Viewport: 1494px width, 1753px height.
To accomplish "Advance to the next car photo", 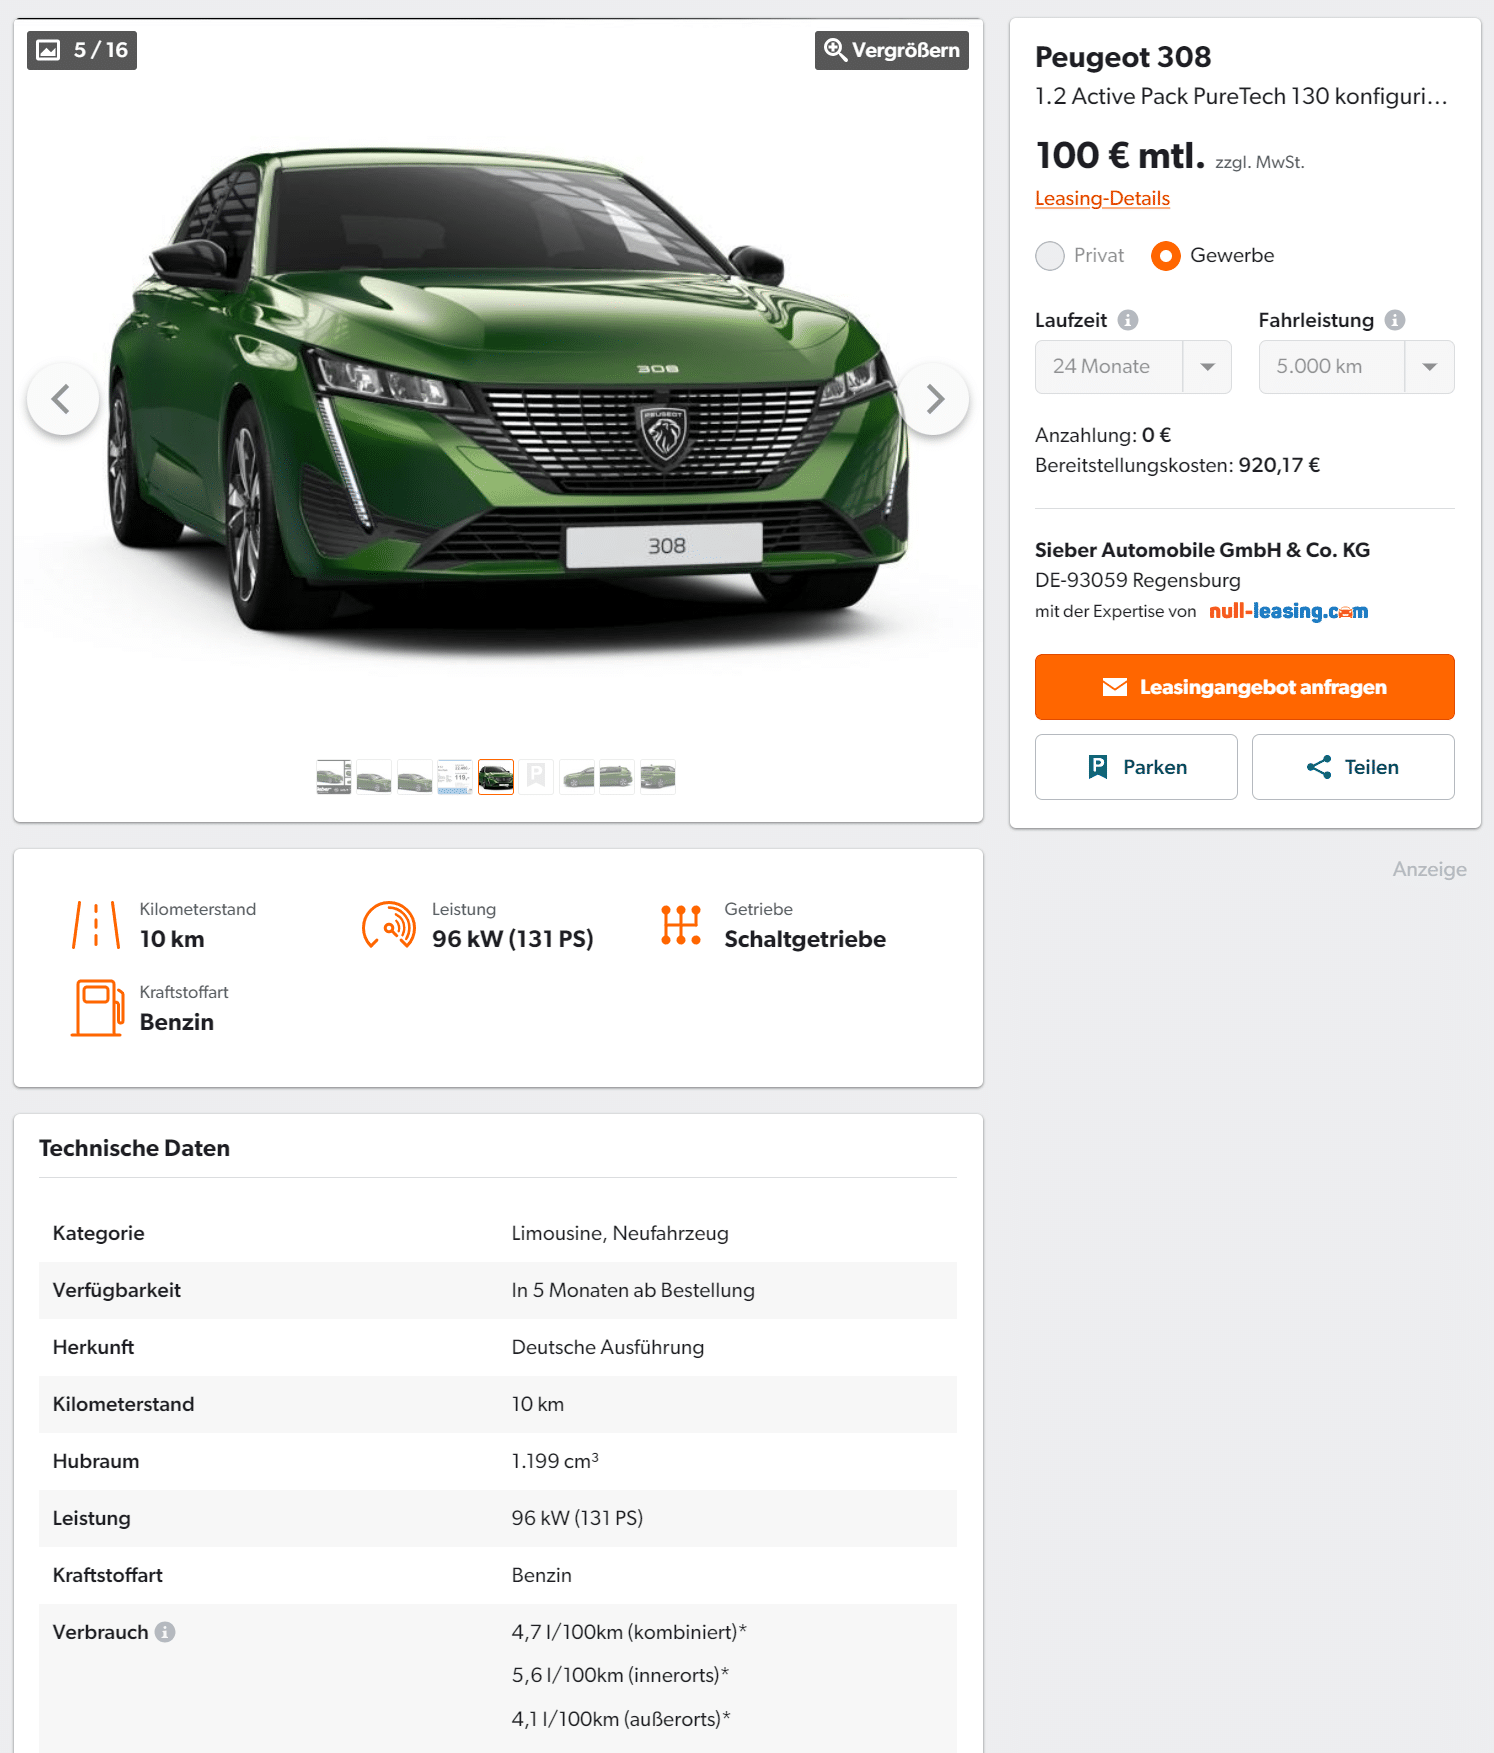I will (x=934, y=399).
